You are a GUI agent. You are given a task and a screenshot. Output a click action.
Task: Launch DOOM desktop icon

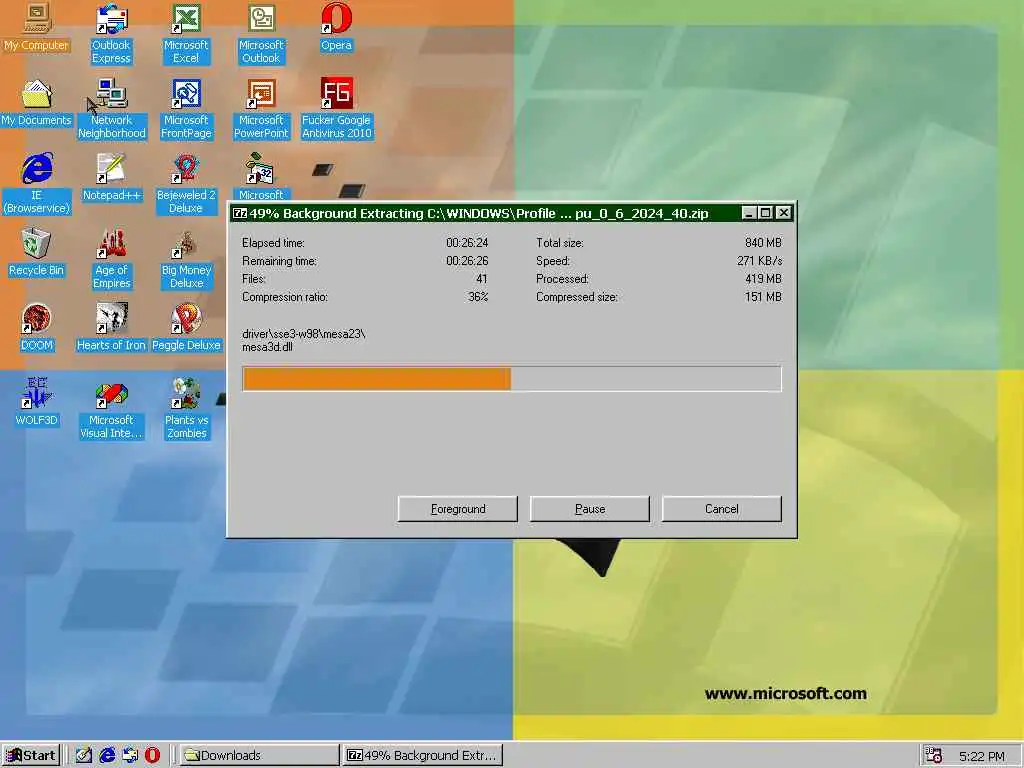click(x=37, y=327)
